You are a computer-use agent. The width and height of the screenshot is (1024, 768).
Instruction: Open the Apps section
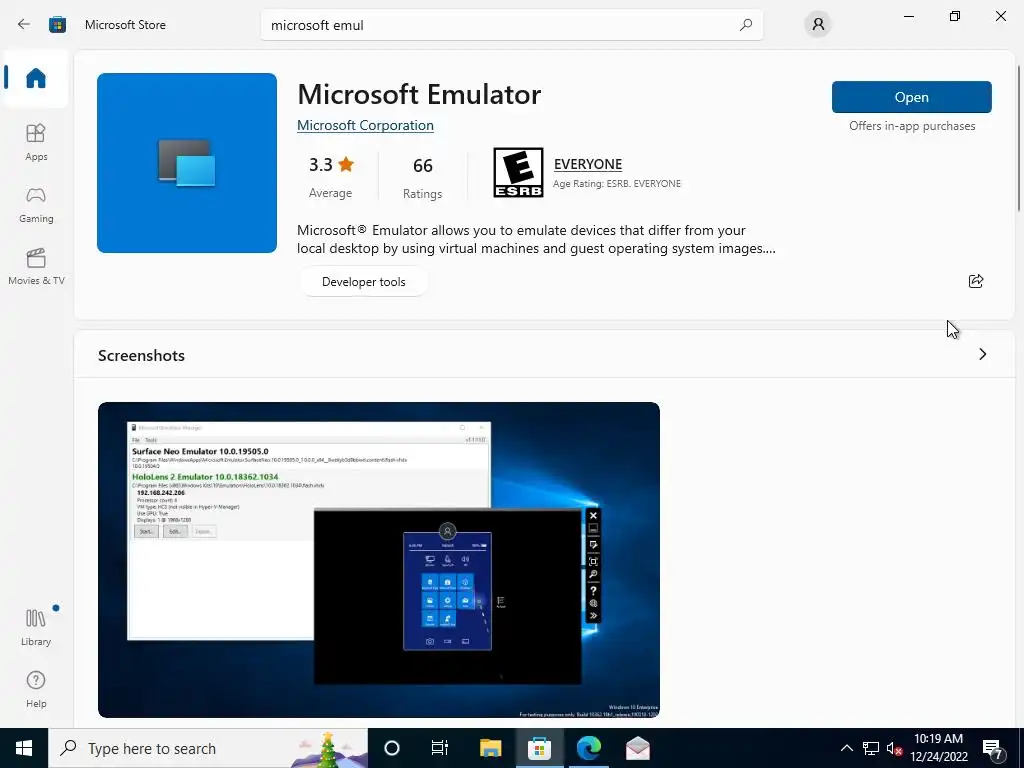(36, 142)
